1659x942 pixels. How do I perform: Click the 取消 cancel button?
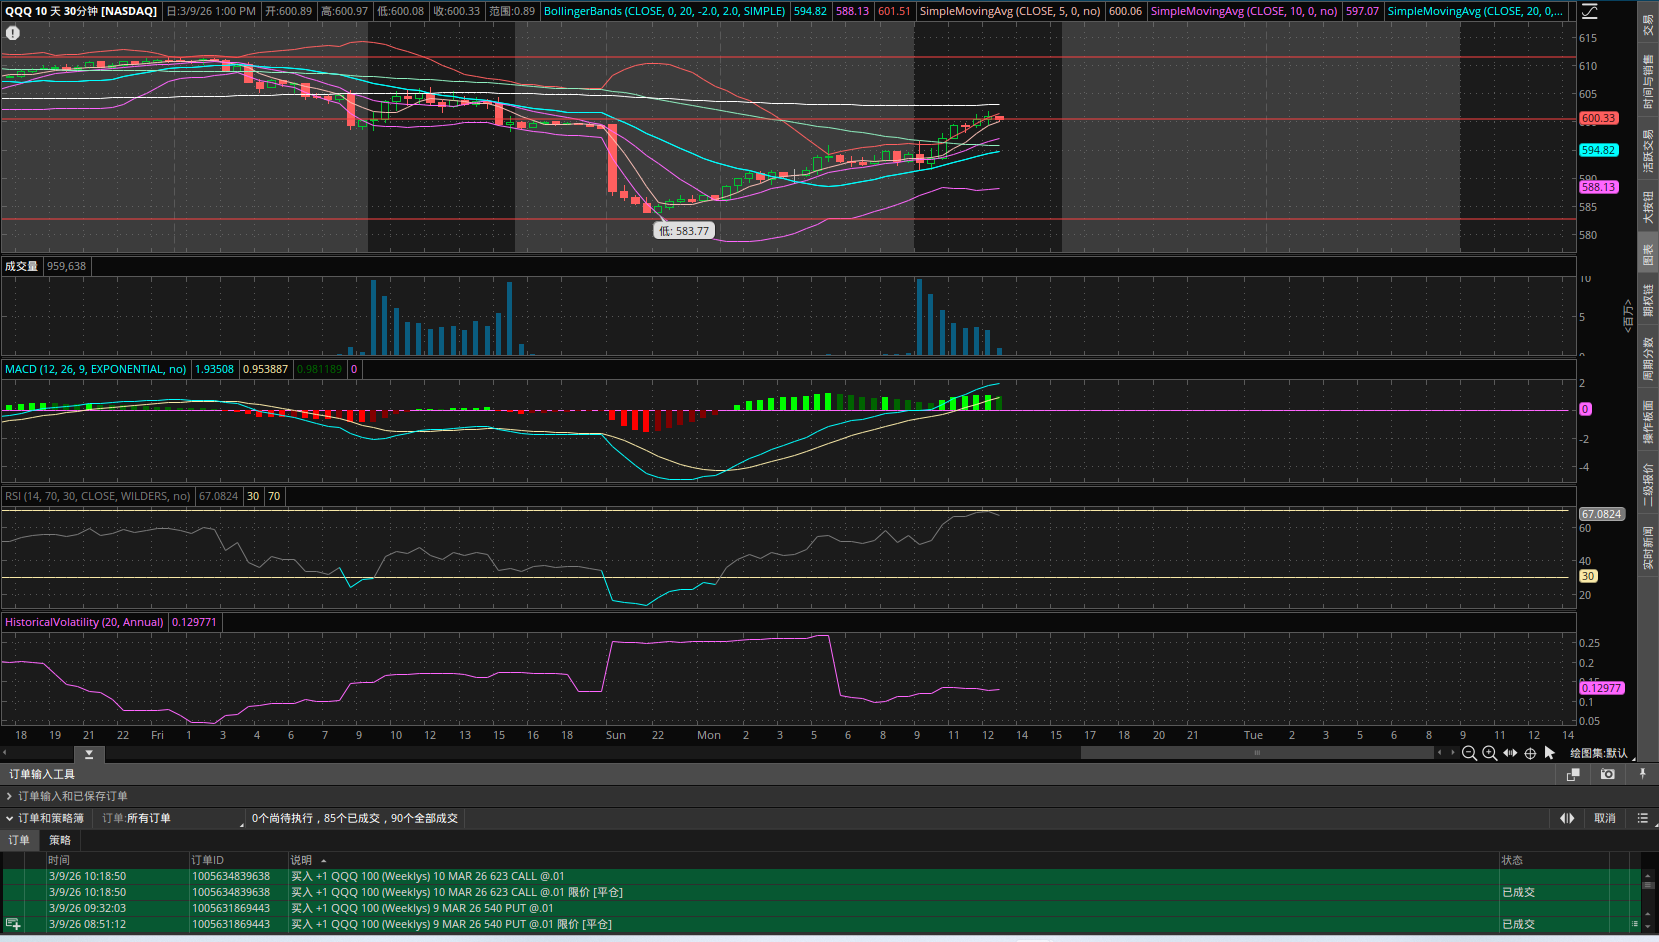tap(1605, 818)
